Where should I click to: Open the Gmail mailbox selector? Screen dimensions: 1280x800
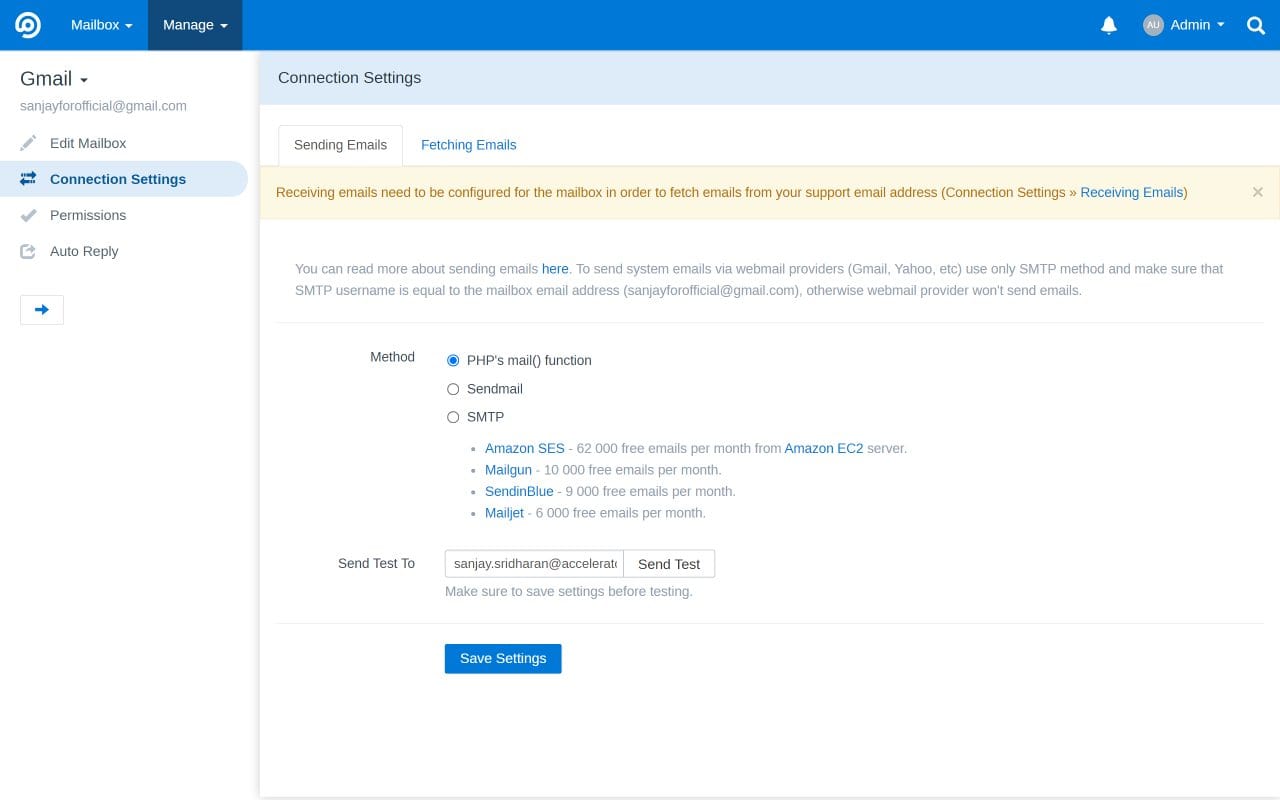tap(53, 78)
